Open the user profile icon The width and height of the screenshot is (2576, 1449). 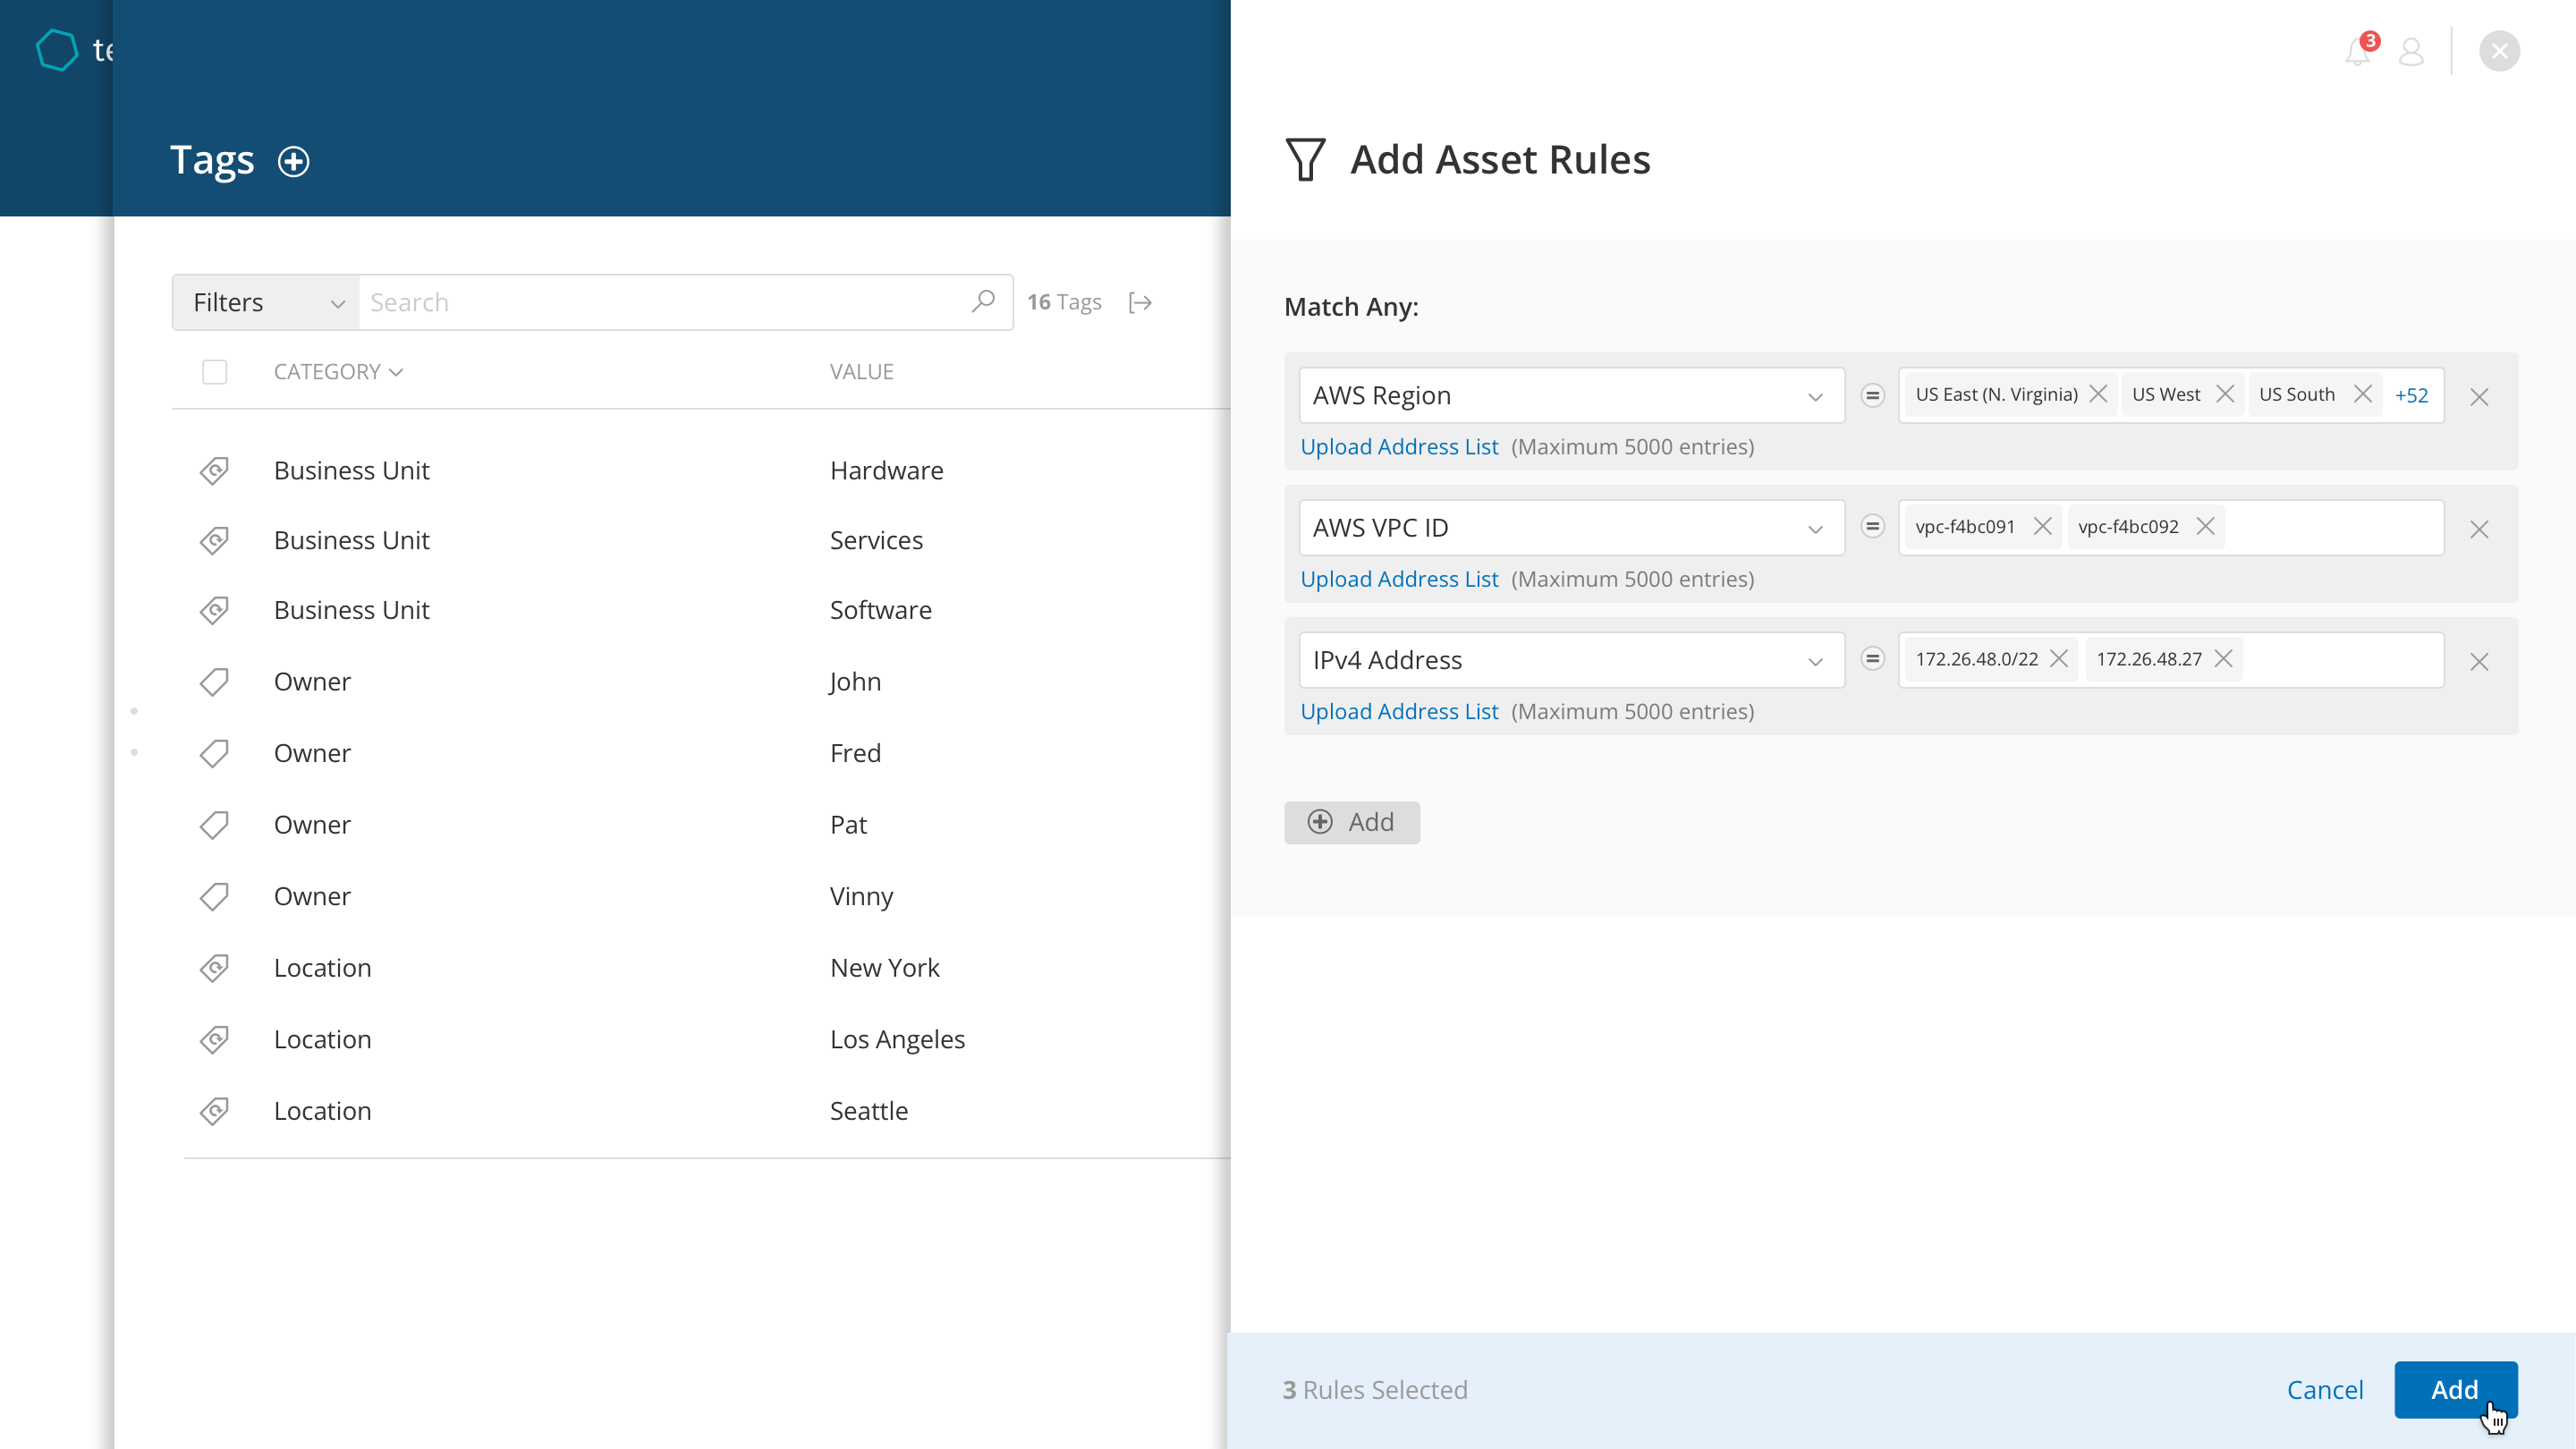point(2411,52)
